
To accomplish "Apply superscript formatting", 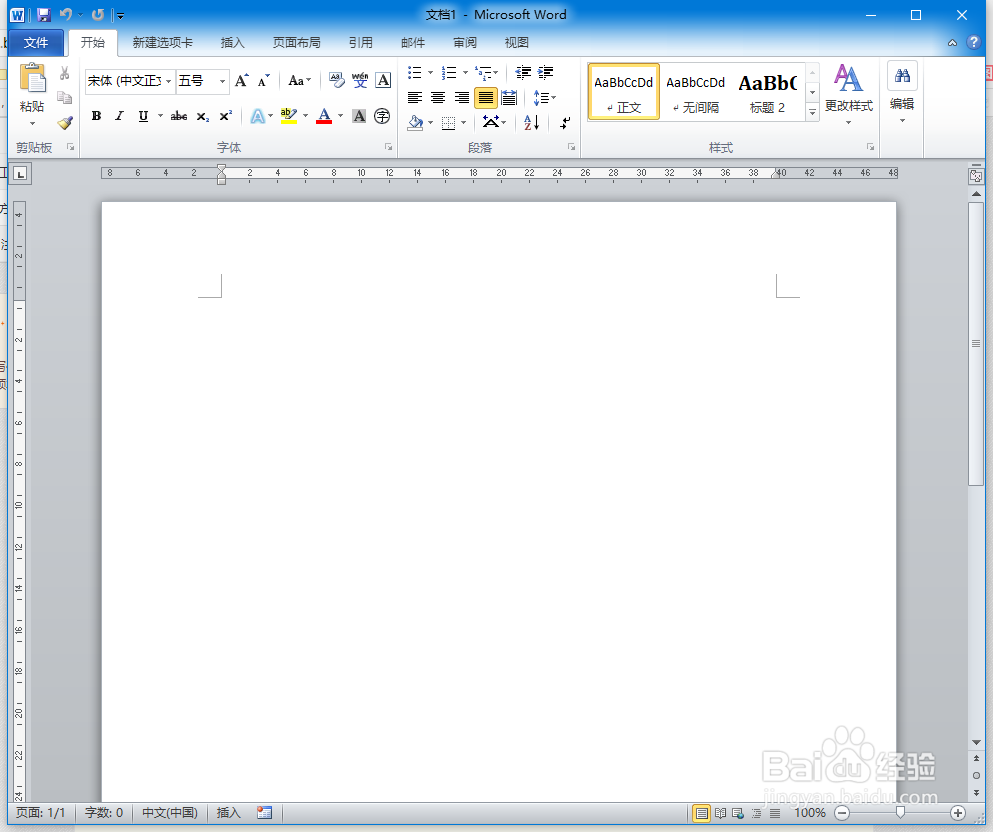I will tap(225, 116).
